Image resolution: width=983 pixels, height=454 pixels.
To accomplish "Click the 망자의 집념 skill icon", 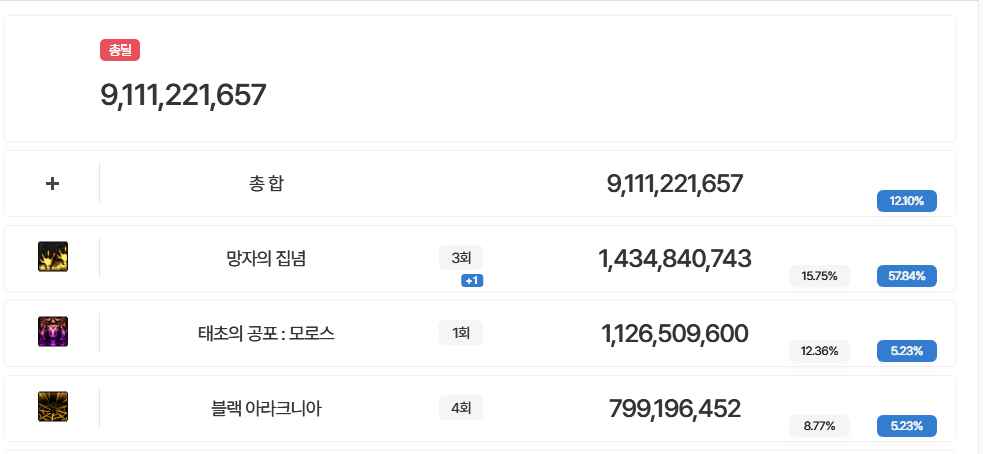I will 53,256.
